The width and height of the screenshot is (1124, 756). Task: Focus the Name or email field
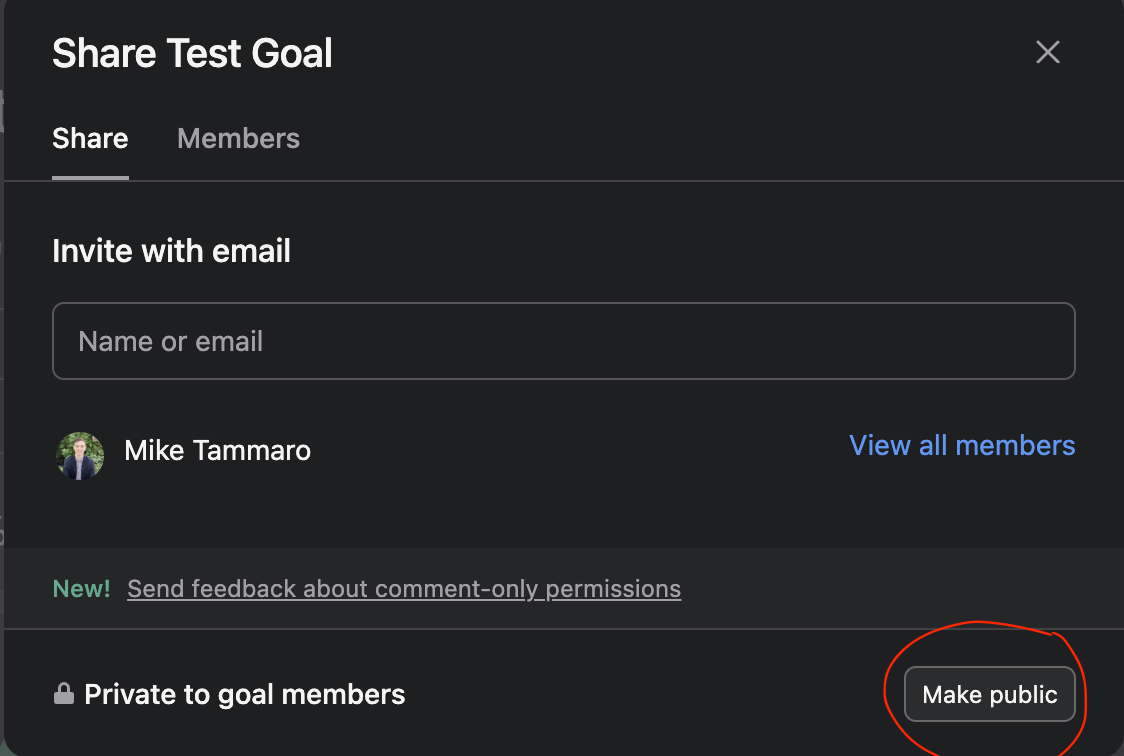coord(563,341)
